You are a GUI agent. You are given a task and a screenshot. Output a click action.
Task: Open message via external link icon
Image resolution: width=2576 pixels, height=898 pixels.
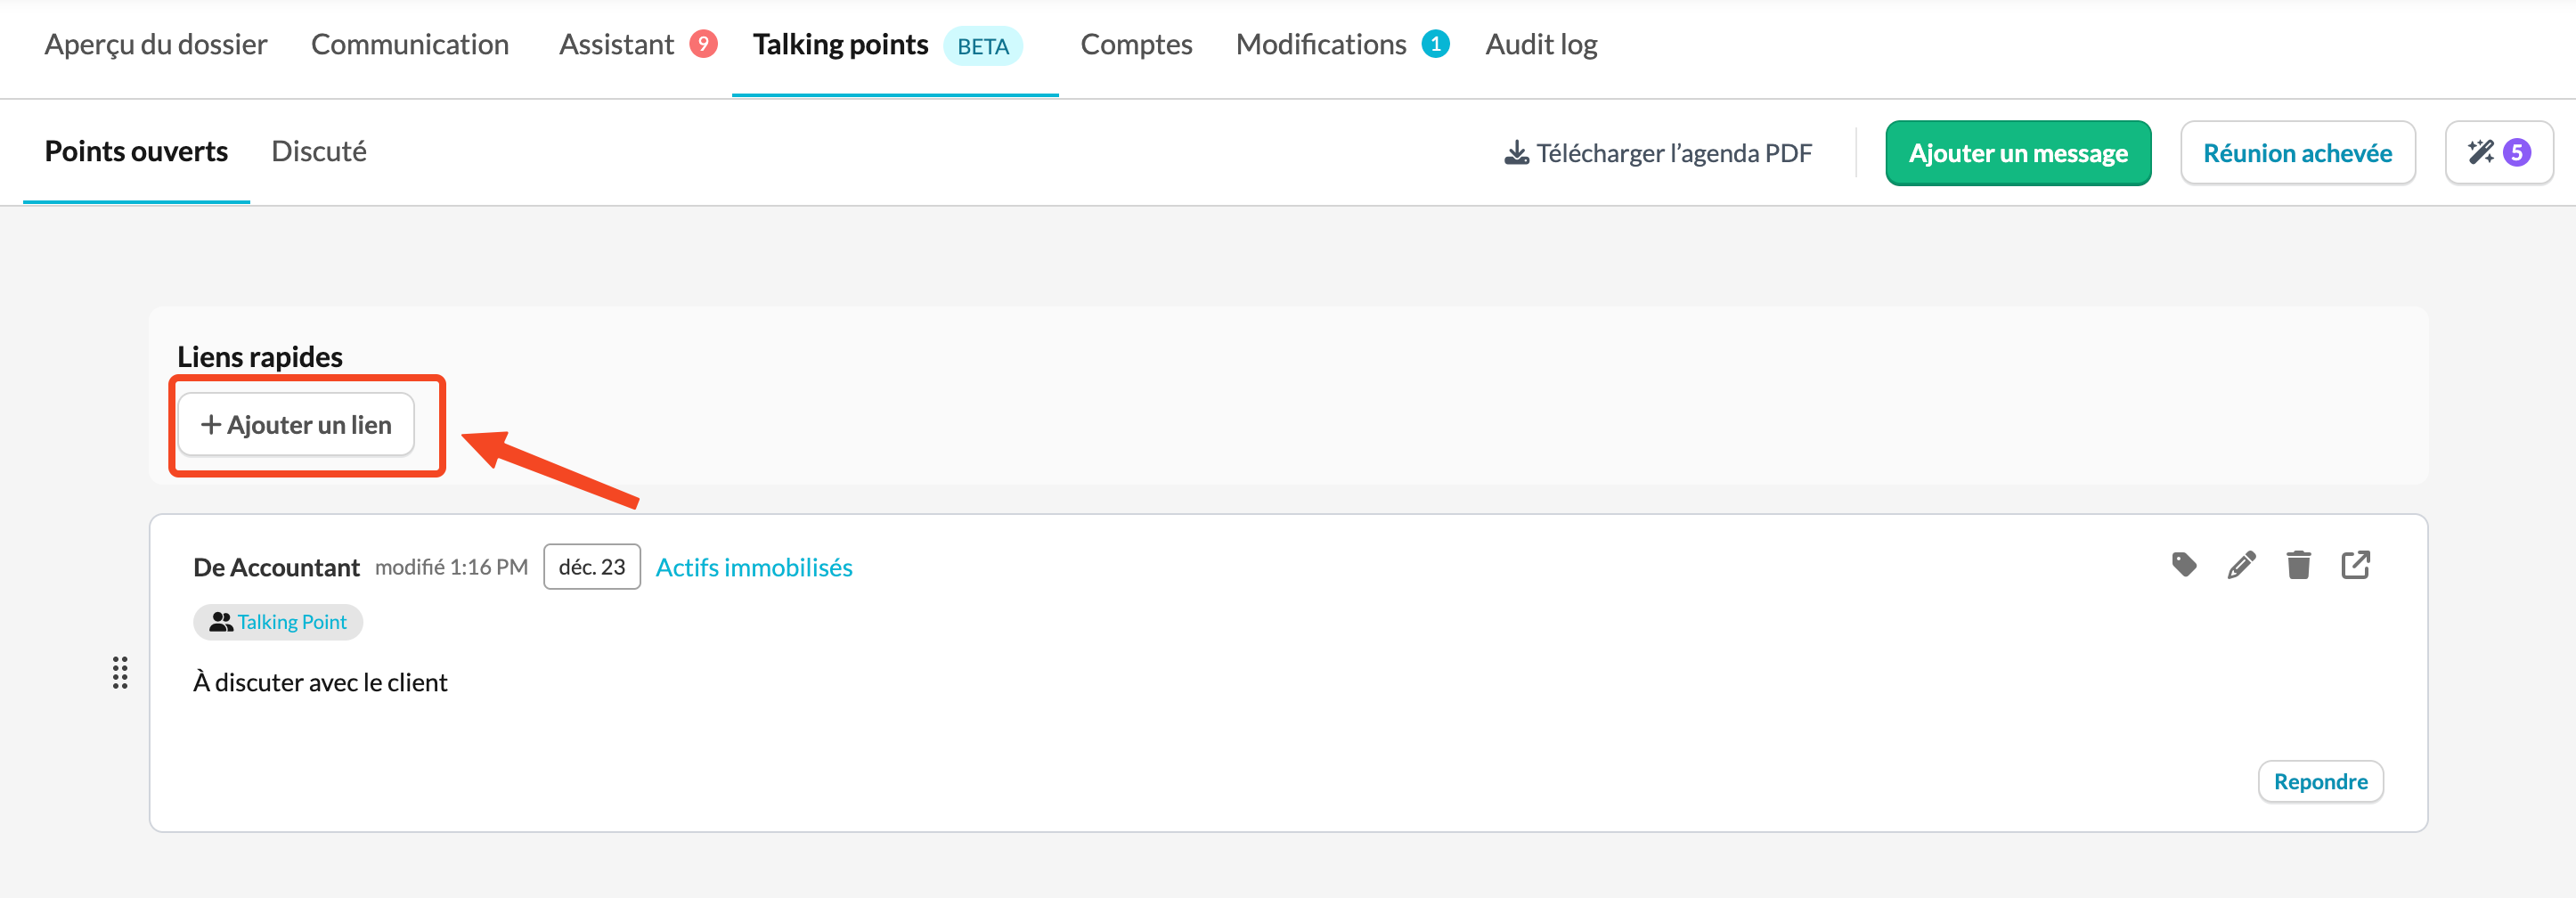point(2355,565)
